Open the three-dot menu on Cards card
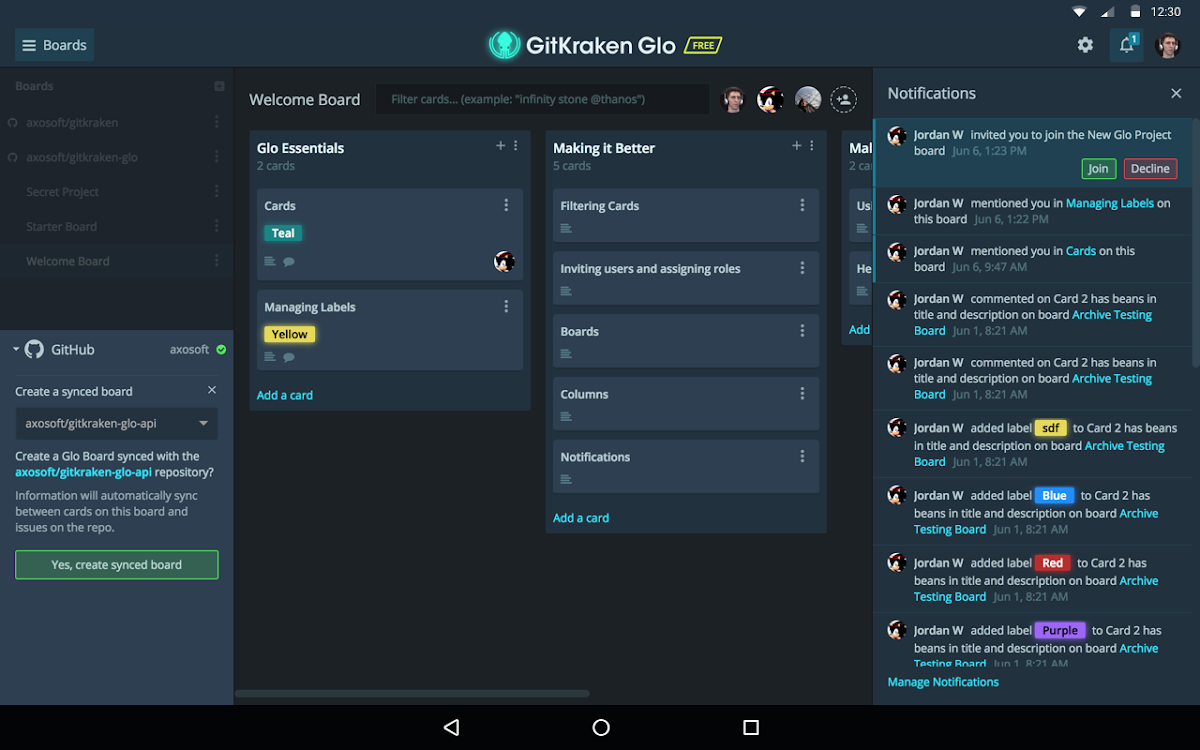Viewport: 1200px width, 750px height. [x=506, y=205]
